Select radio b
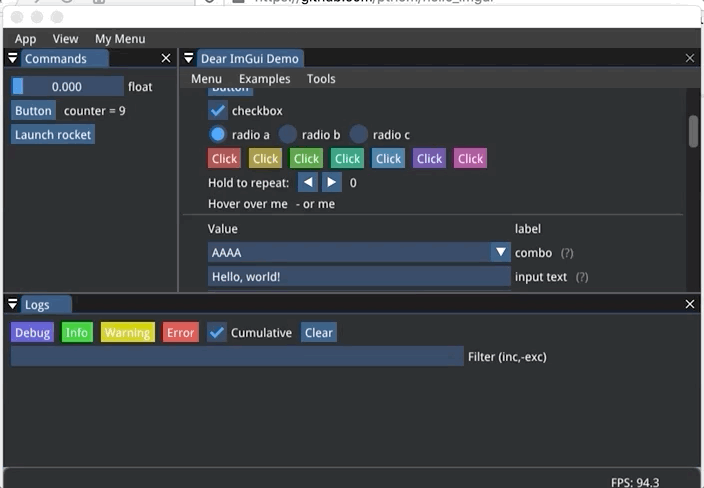The height and width of the screenshot is (488, 704). point(288,134)
